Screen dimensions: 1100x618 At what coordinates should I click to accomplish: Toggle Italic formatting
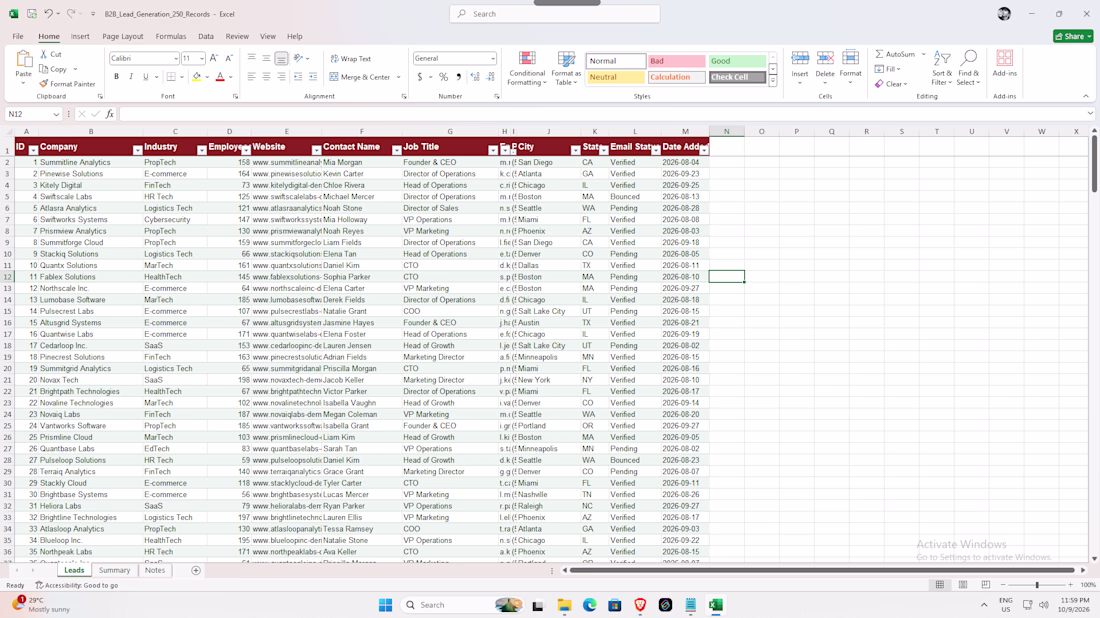pyautogui.click(x=131, y=77)
